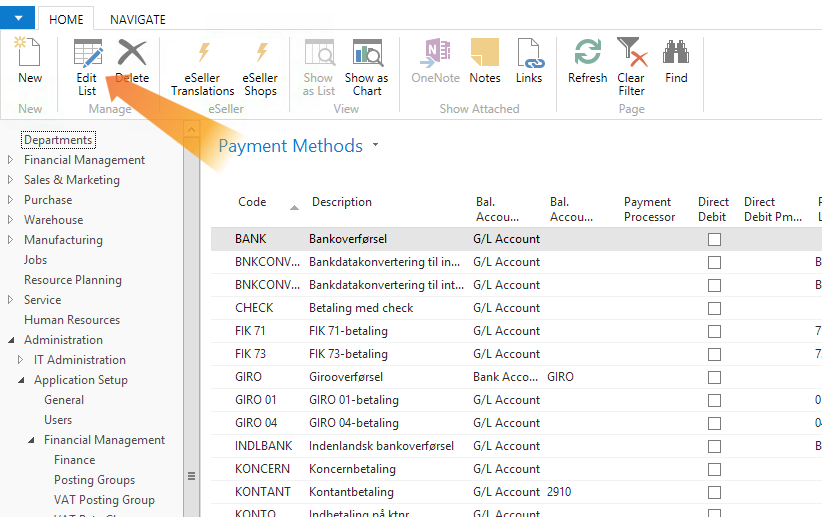This screenshot has width=822, height=517.
Task: Expand IT Administration node
Action: (x=20, y=360)
